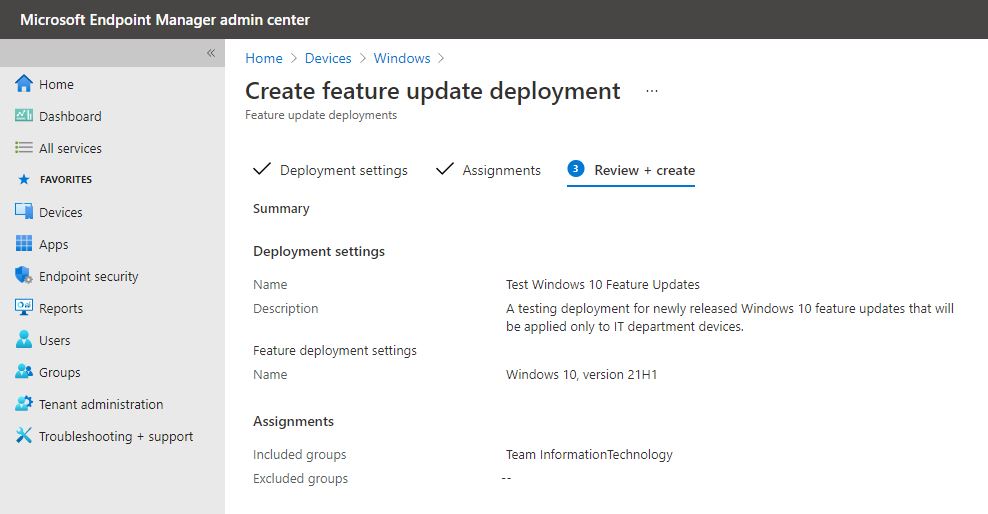Click the 'Feature deployment settings' label
The width and height of the screenshot is (988, 514).
335,351
